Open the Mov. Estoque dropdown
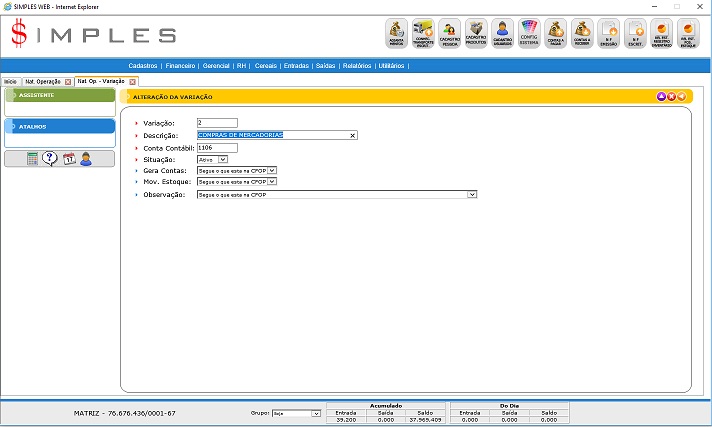Screen dimensions: 712x427 (271, 183)
